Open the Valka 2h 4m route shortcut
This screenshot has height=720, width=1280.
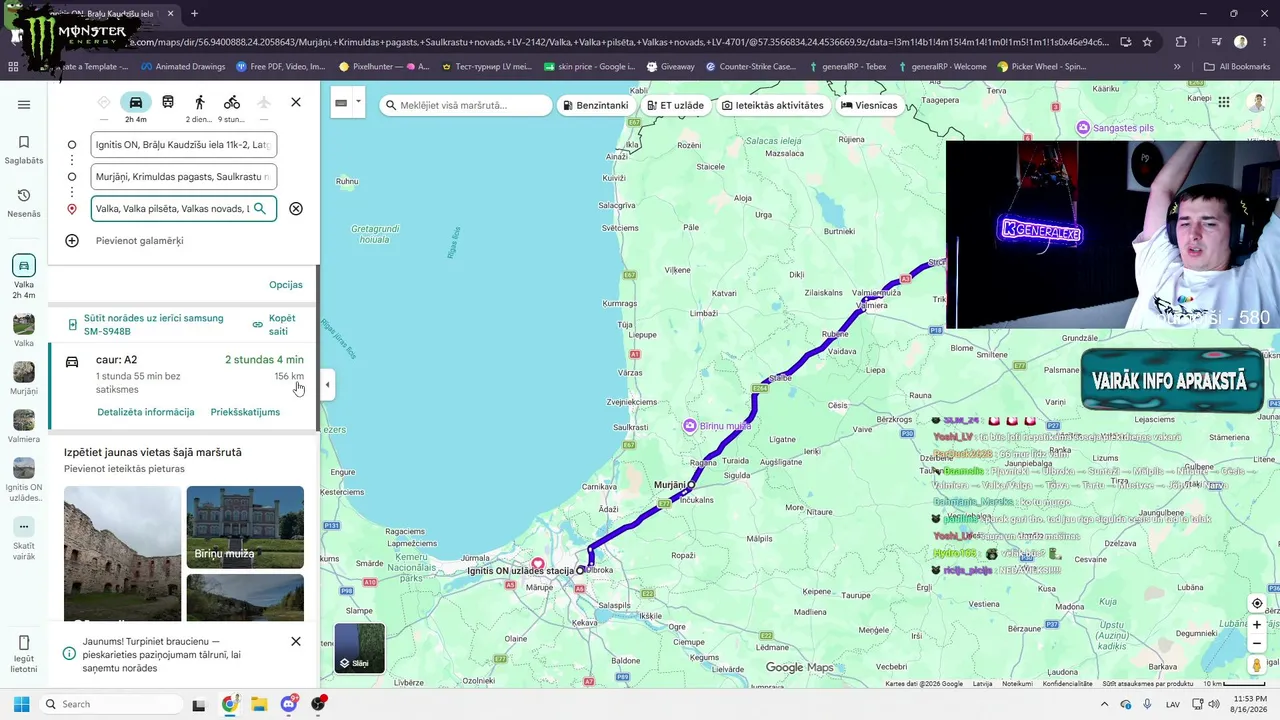[x=24, y=277]
